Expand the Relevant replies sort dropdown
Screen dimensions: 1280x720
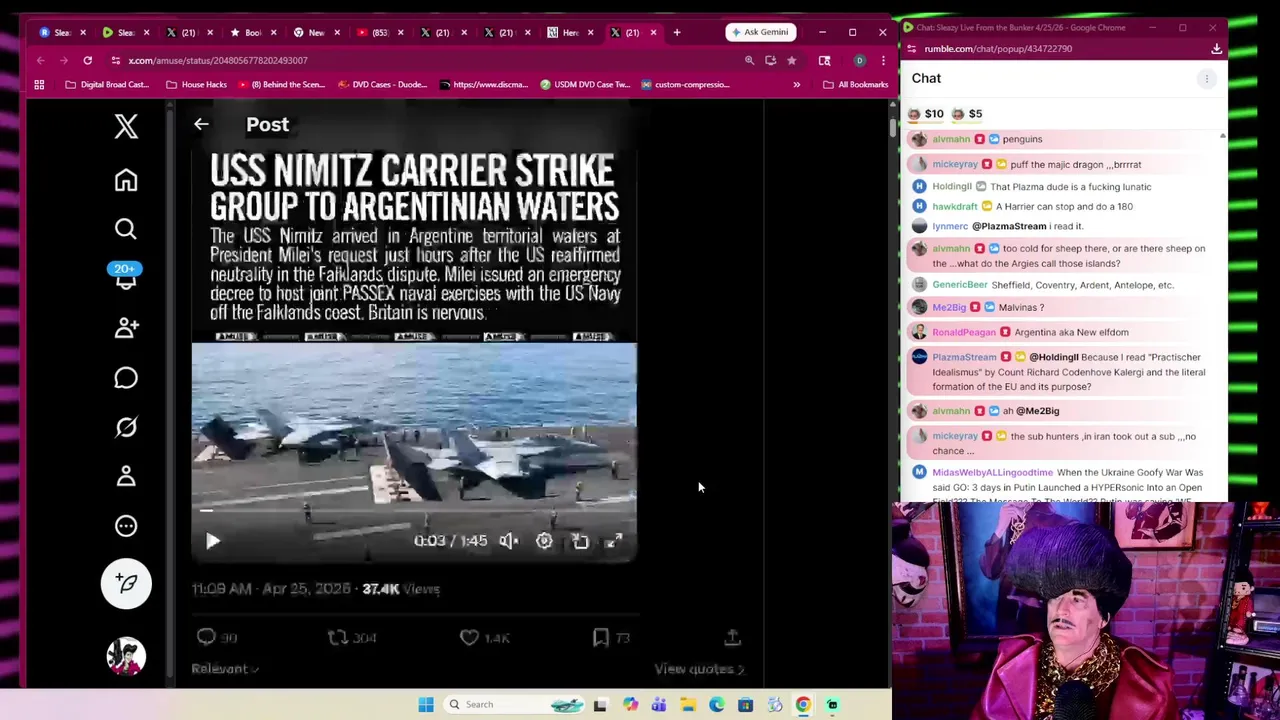(x=225, y=669)
